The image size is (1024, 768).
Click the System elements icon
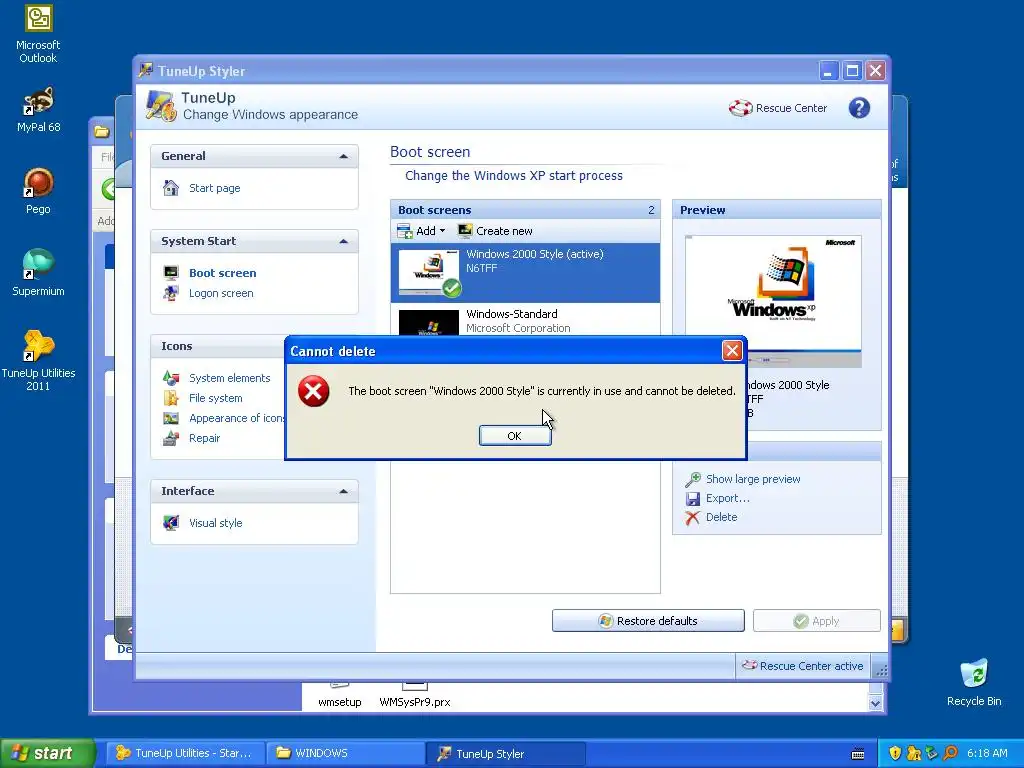[x=171, y=377]
